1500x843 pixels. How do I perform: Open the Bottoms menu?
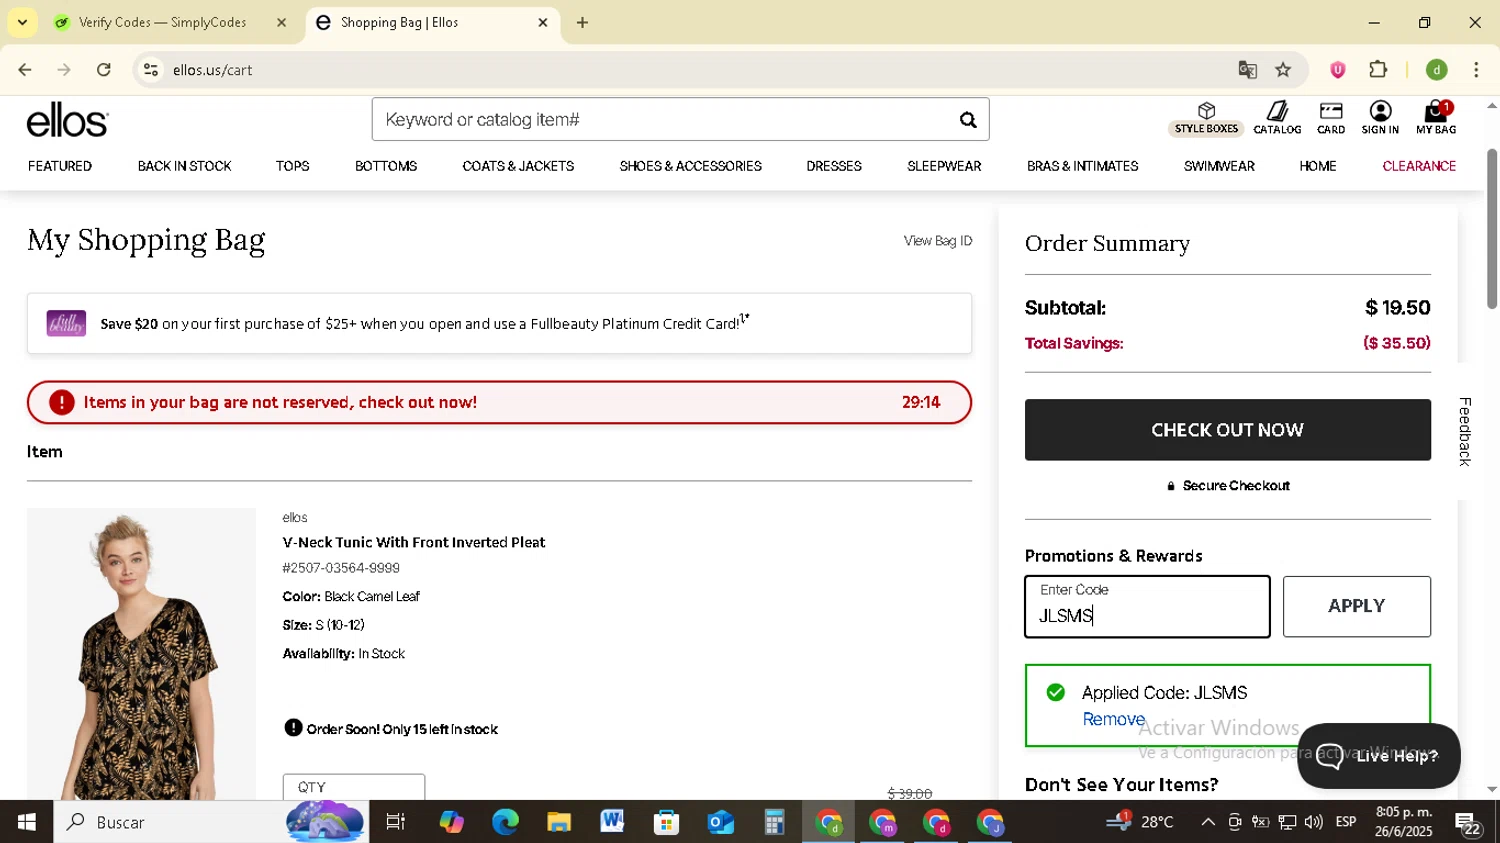coord(386,166)
